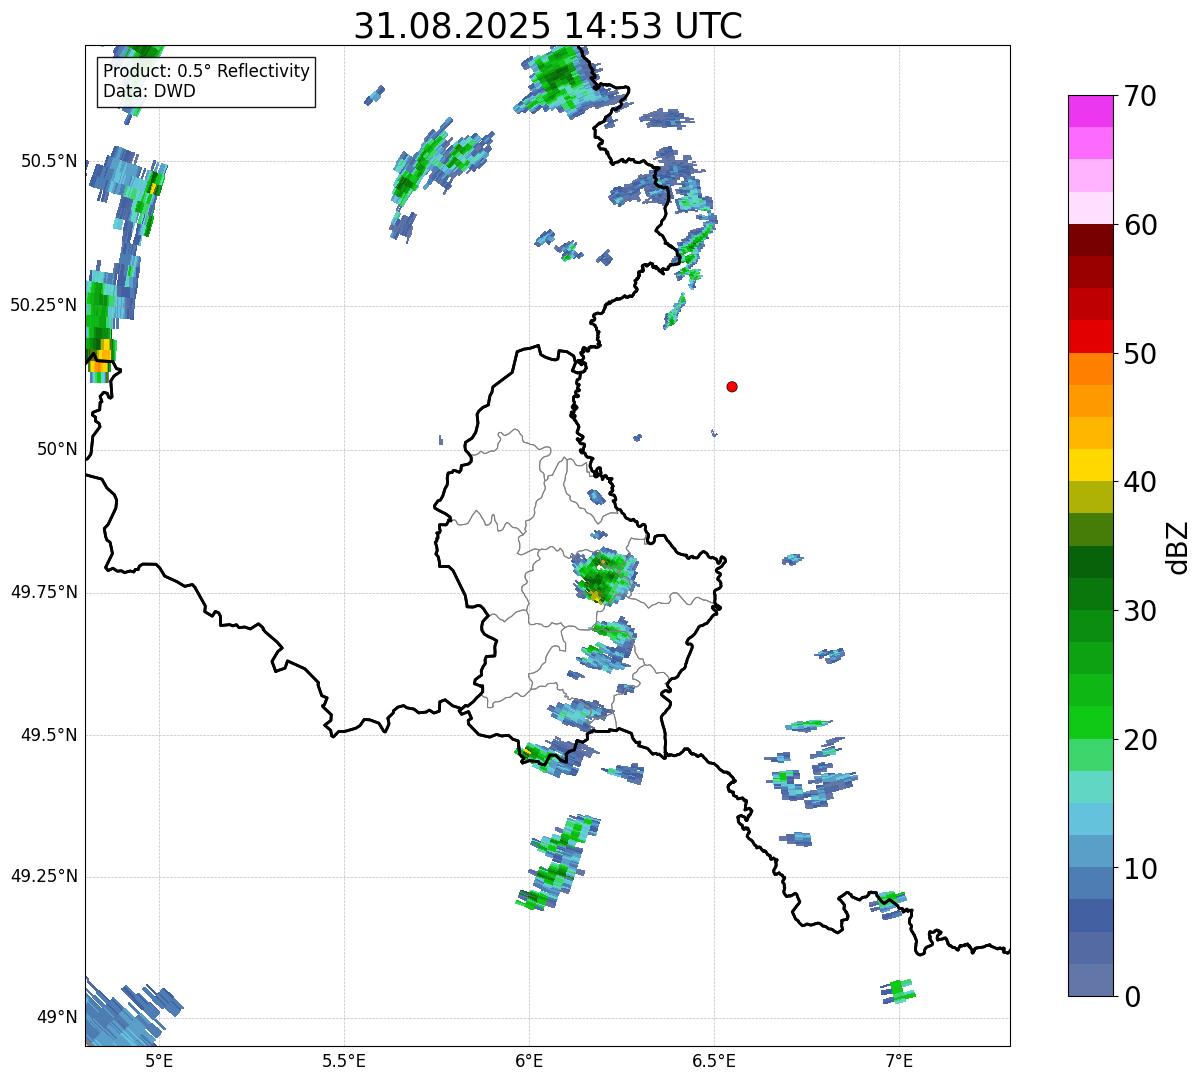This screenshot has width=1202, height=1081.
Task: Click the 49°N latitude axis label
Action: pyautogui.click(x=57, y=1018)
